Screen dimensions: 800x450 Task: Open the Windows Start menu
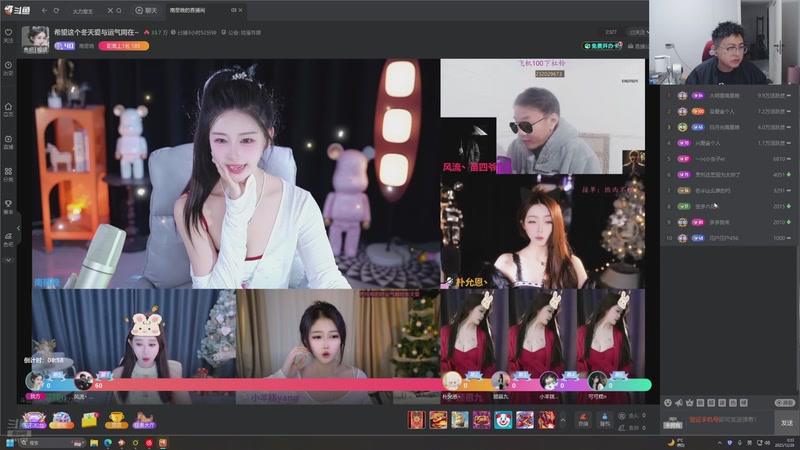[10, 443]
